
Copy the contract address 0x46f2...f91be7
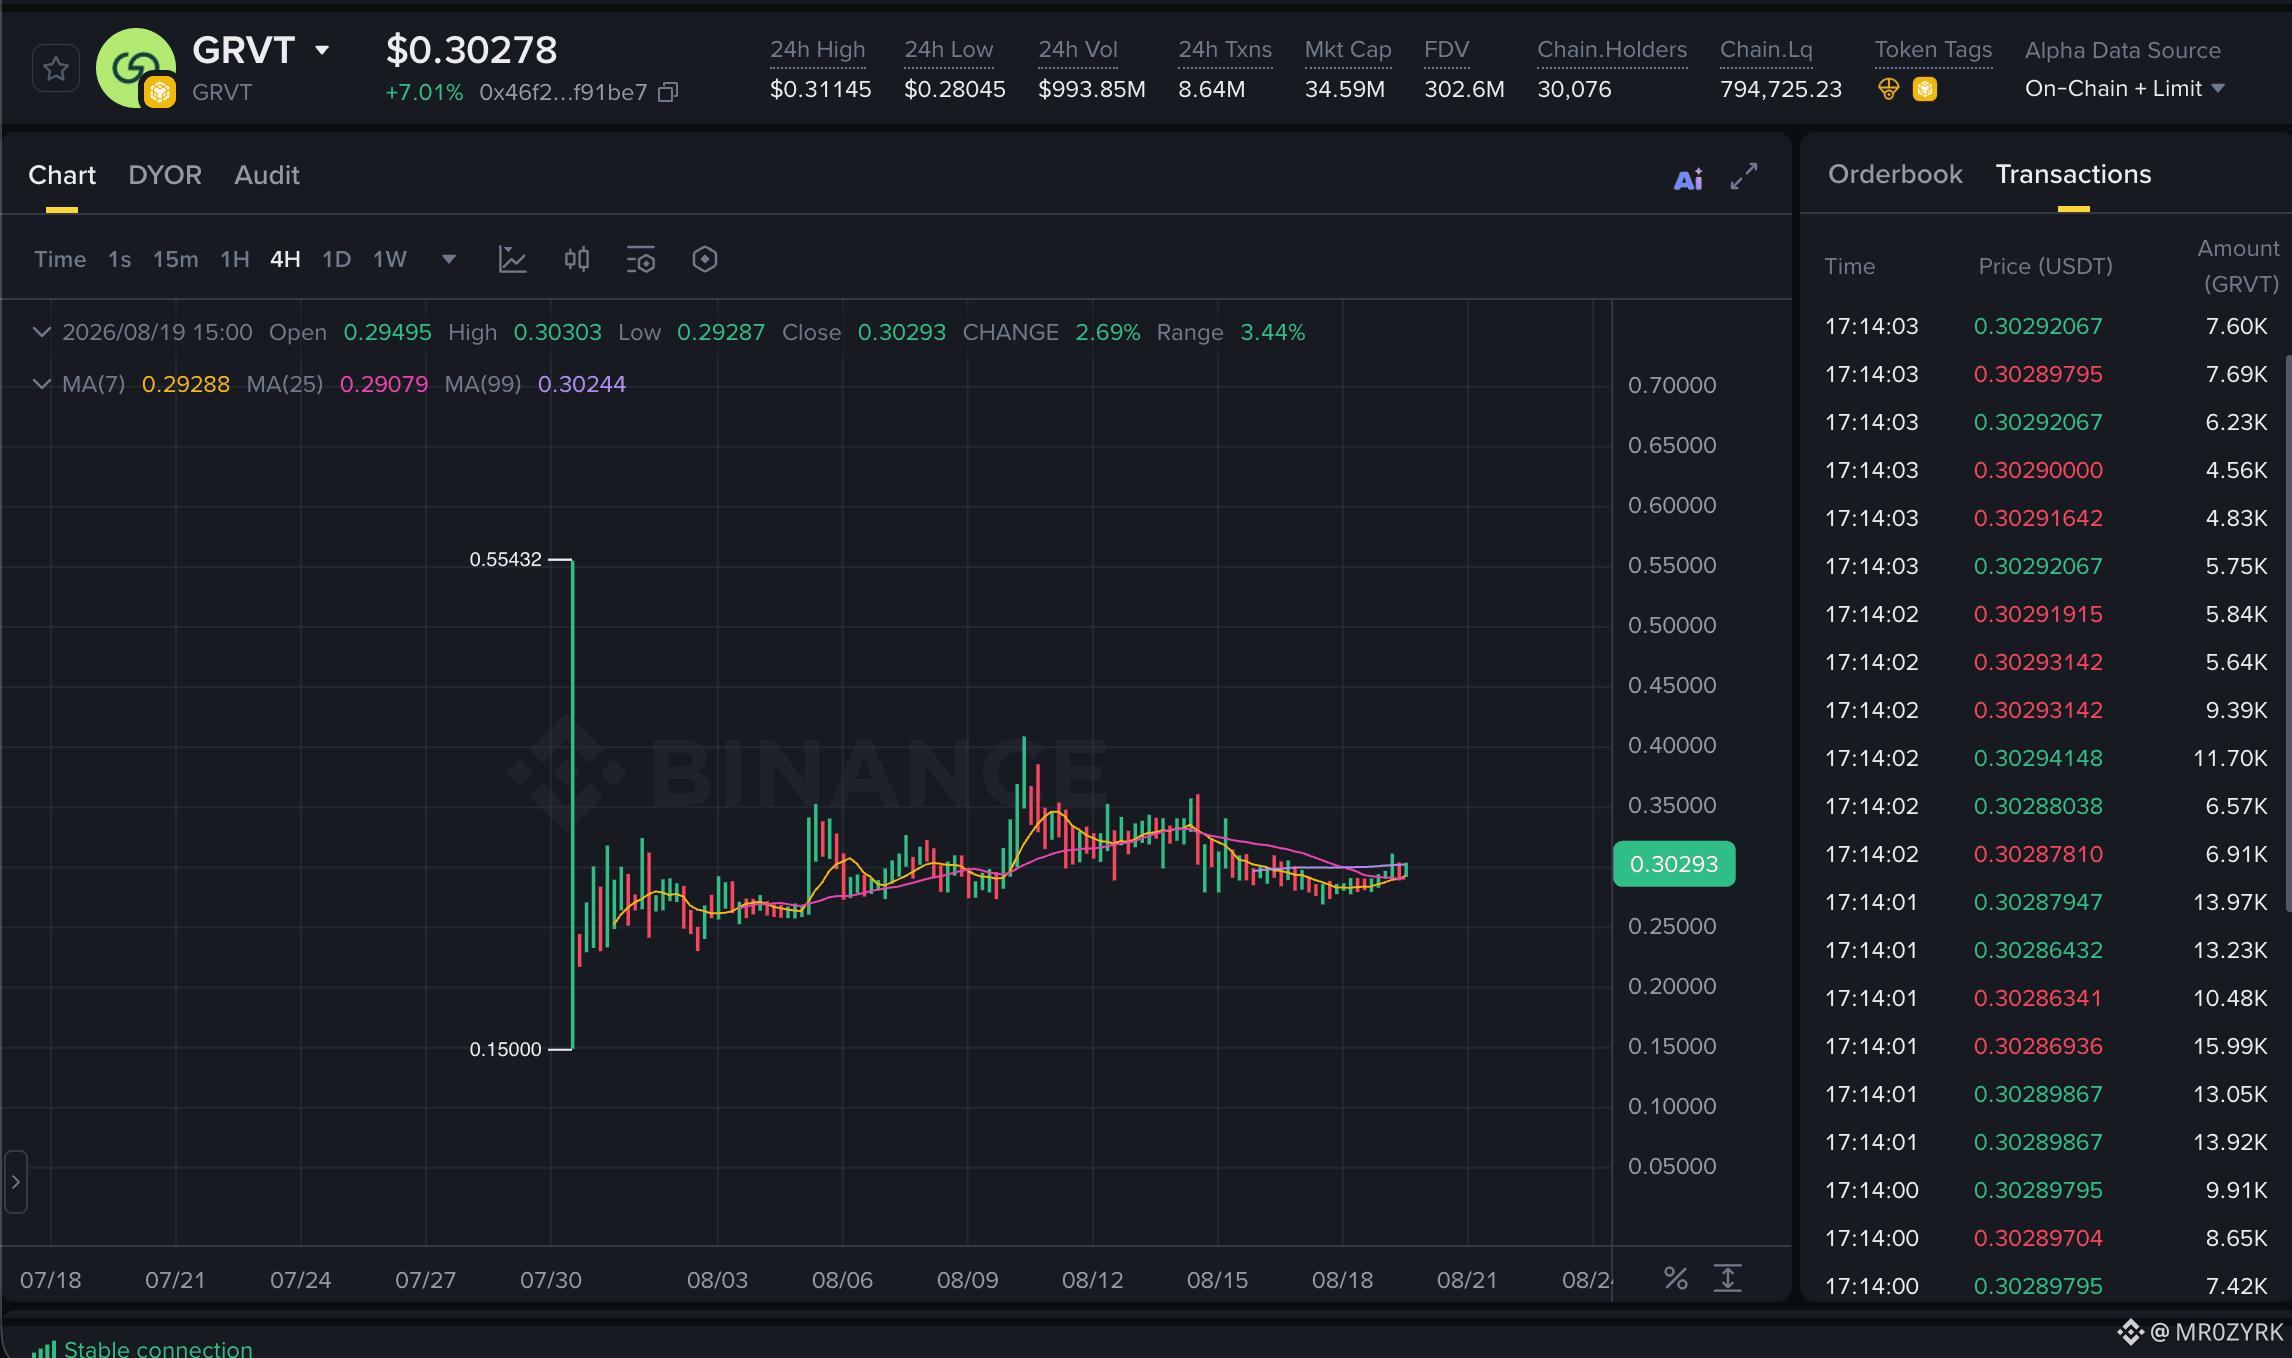pos(668,93)
